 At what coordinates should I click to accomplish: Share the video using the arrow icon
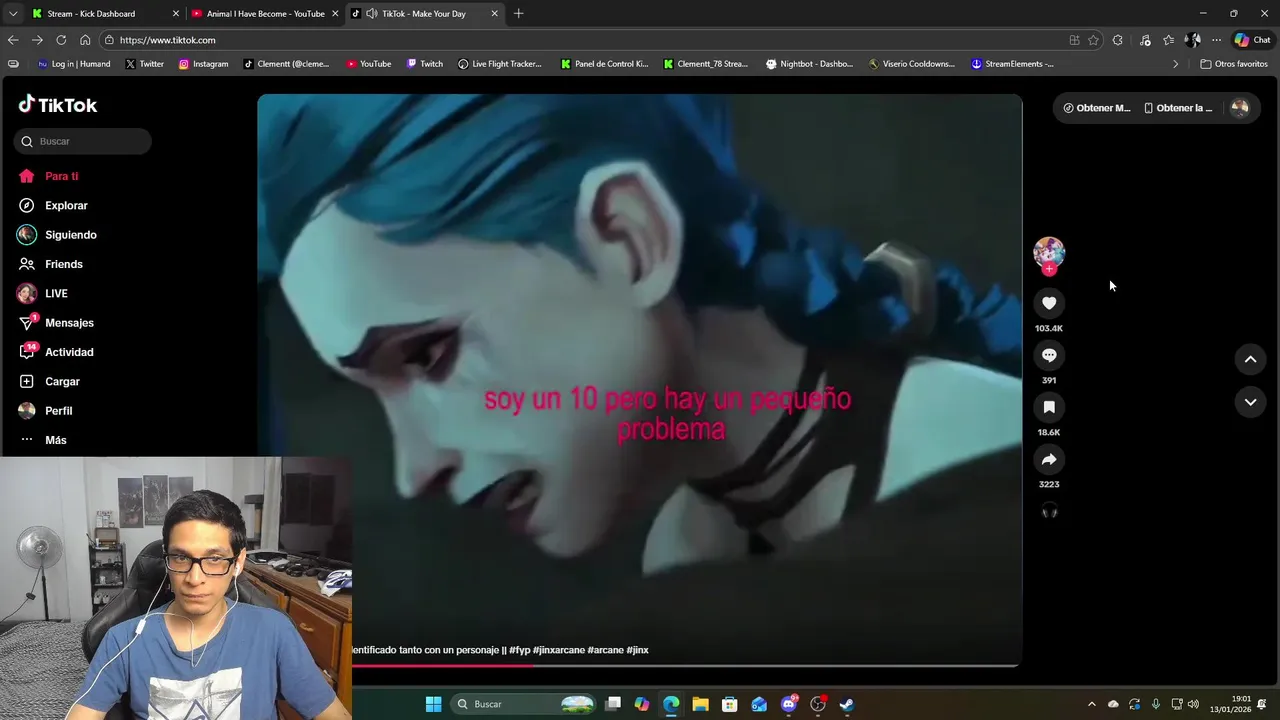[x=1049, y=459]
